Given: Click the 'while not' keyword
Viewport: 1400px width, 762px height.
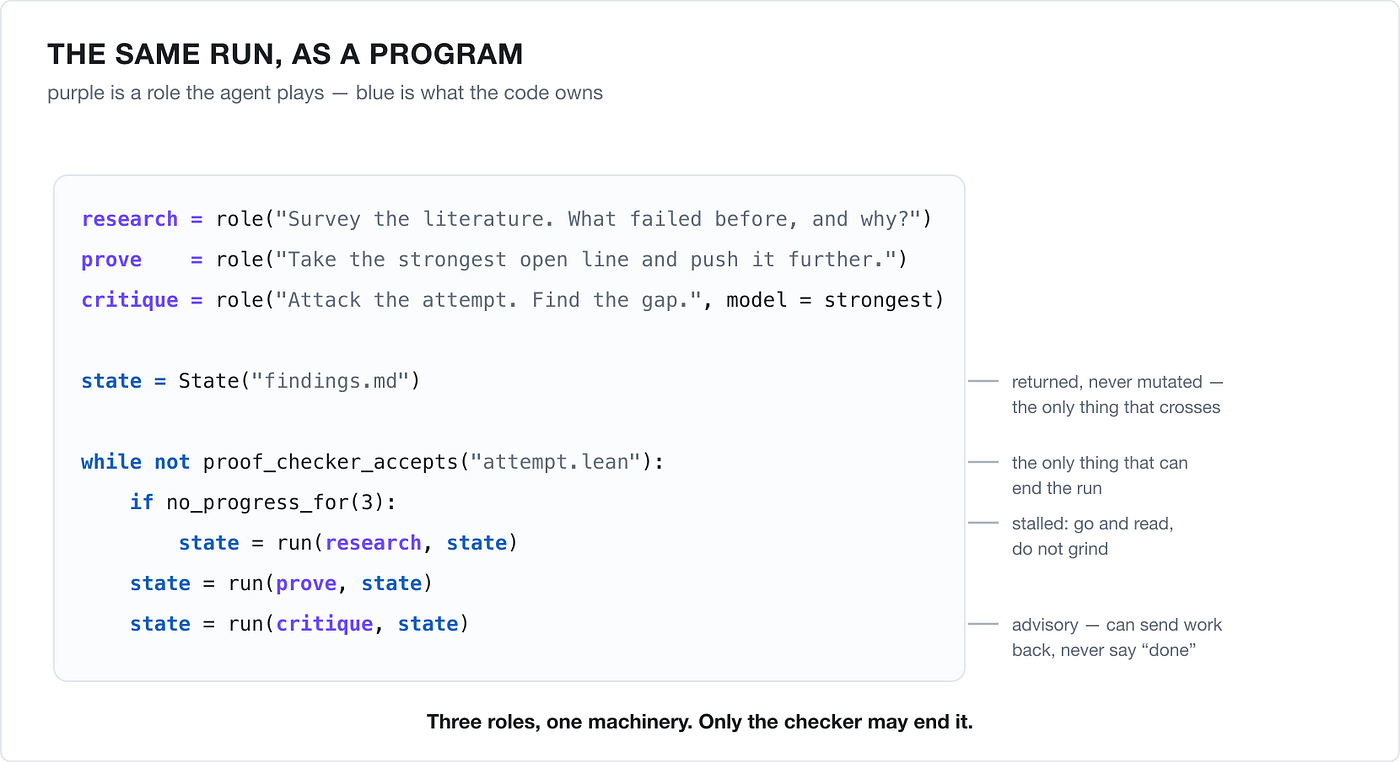Looking at the screenshot, I should point(136,462).
